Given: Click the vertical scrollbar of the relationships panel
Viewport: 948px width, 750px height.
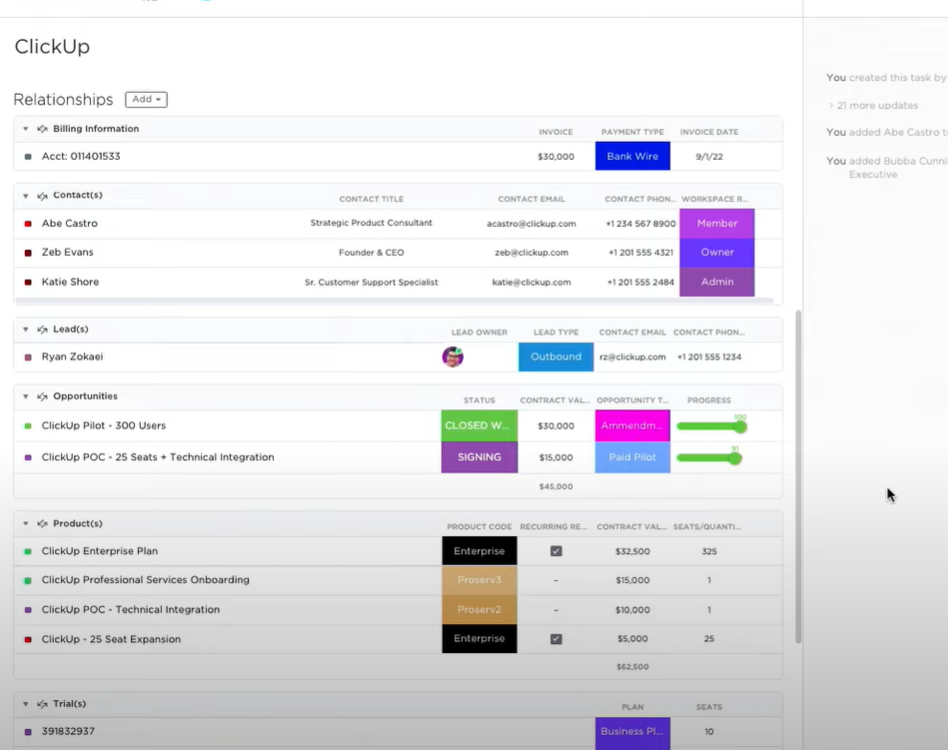Looking at the screenshot, I should pos(798,477).
